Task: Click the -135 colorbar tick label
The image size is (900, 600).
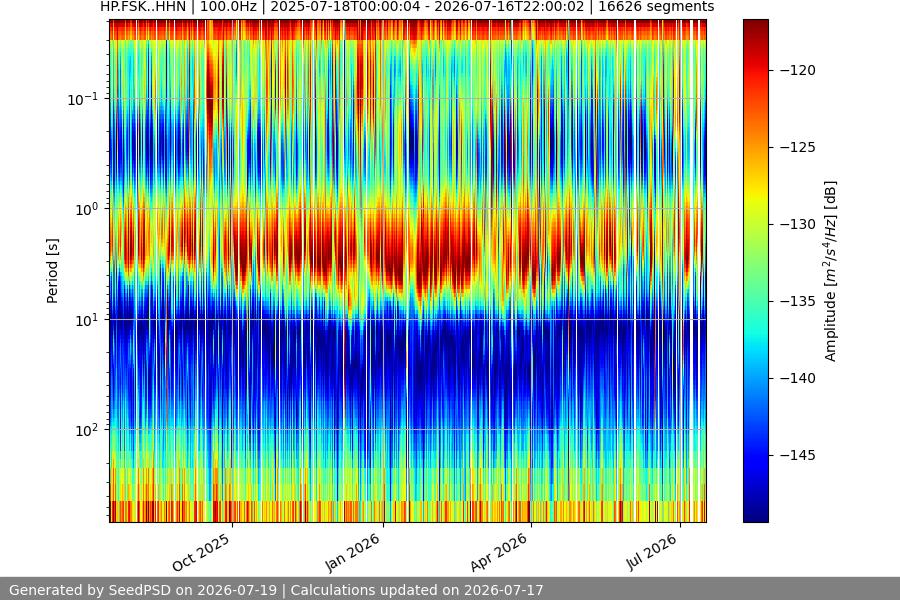Action: pos(798,301)
